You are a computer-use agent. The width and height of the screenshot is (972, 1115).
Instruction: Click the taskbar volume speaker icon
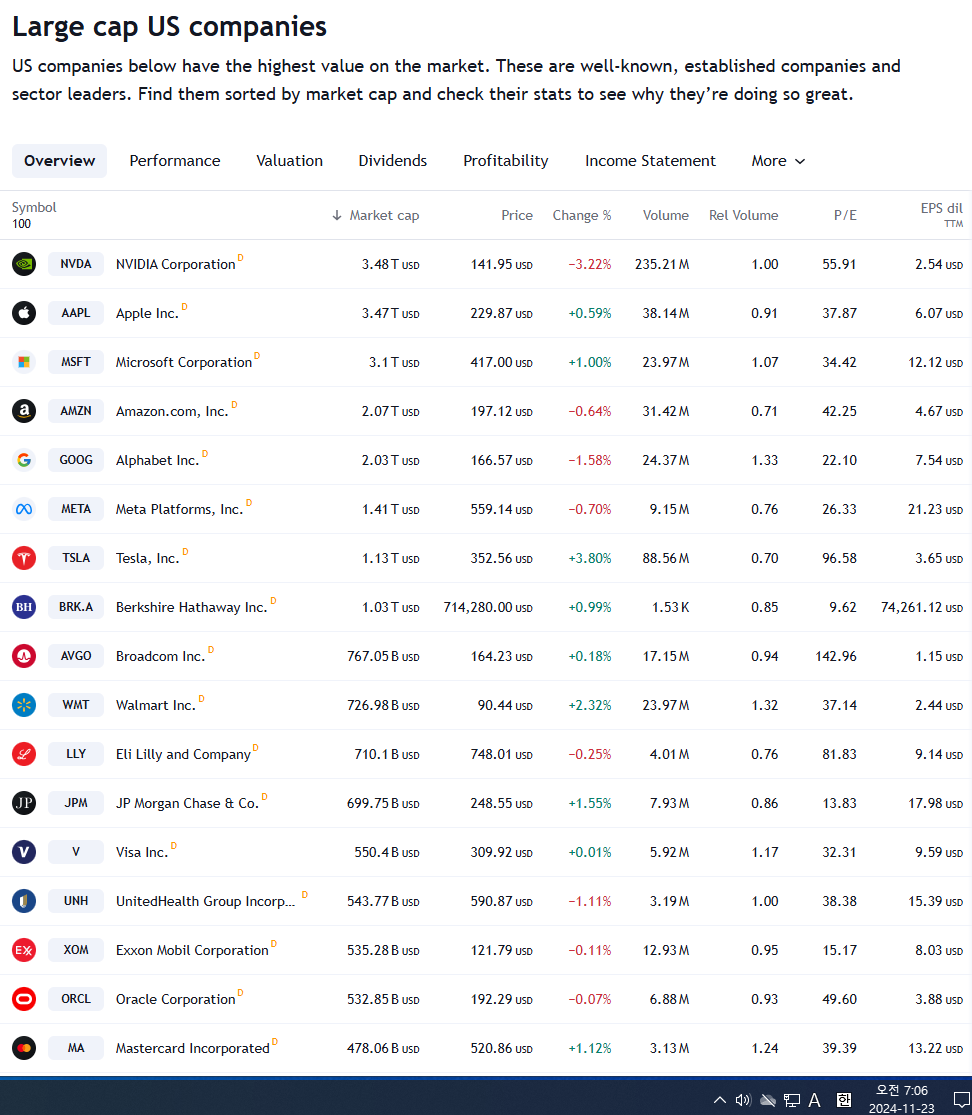point(743,1100)
